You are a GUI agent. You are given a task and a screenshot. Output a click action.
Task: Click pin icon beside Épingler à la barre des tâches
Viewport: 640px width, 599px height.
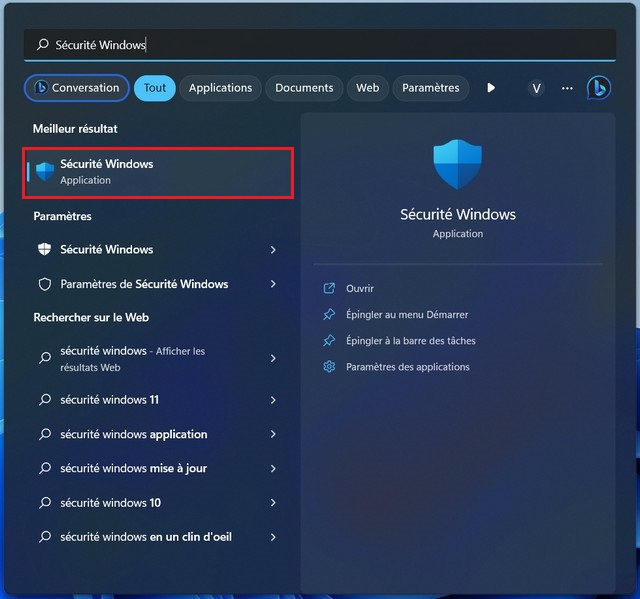click(329, 340)
